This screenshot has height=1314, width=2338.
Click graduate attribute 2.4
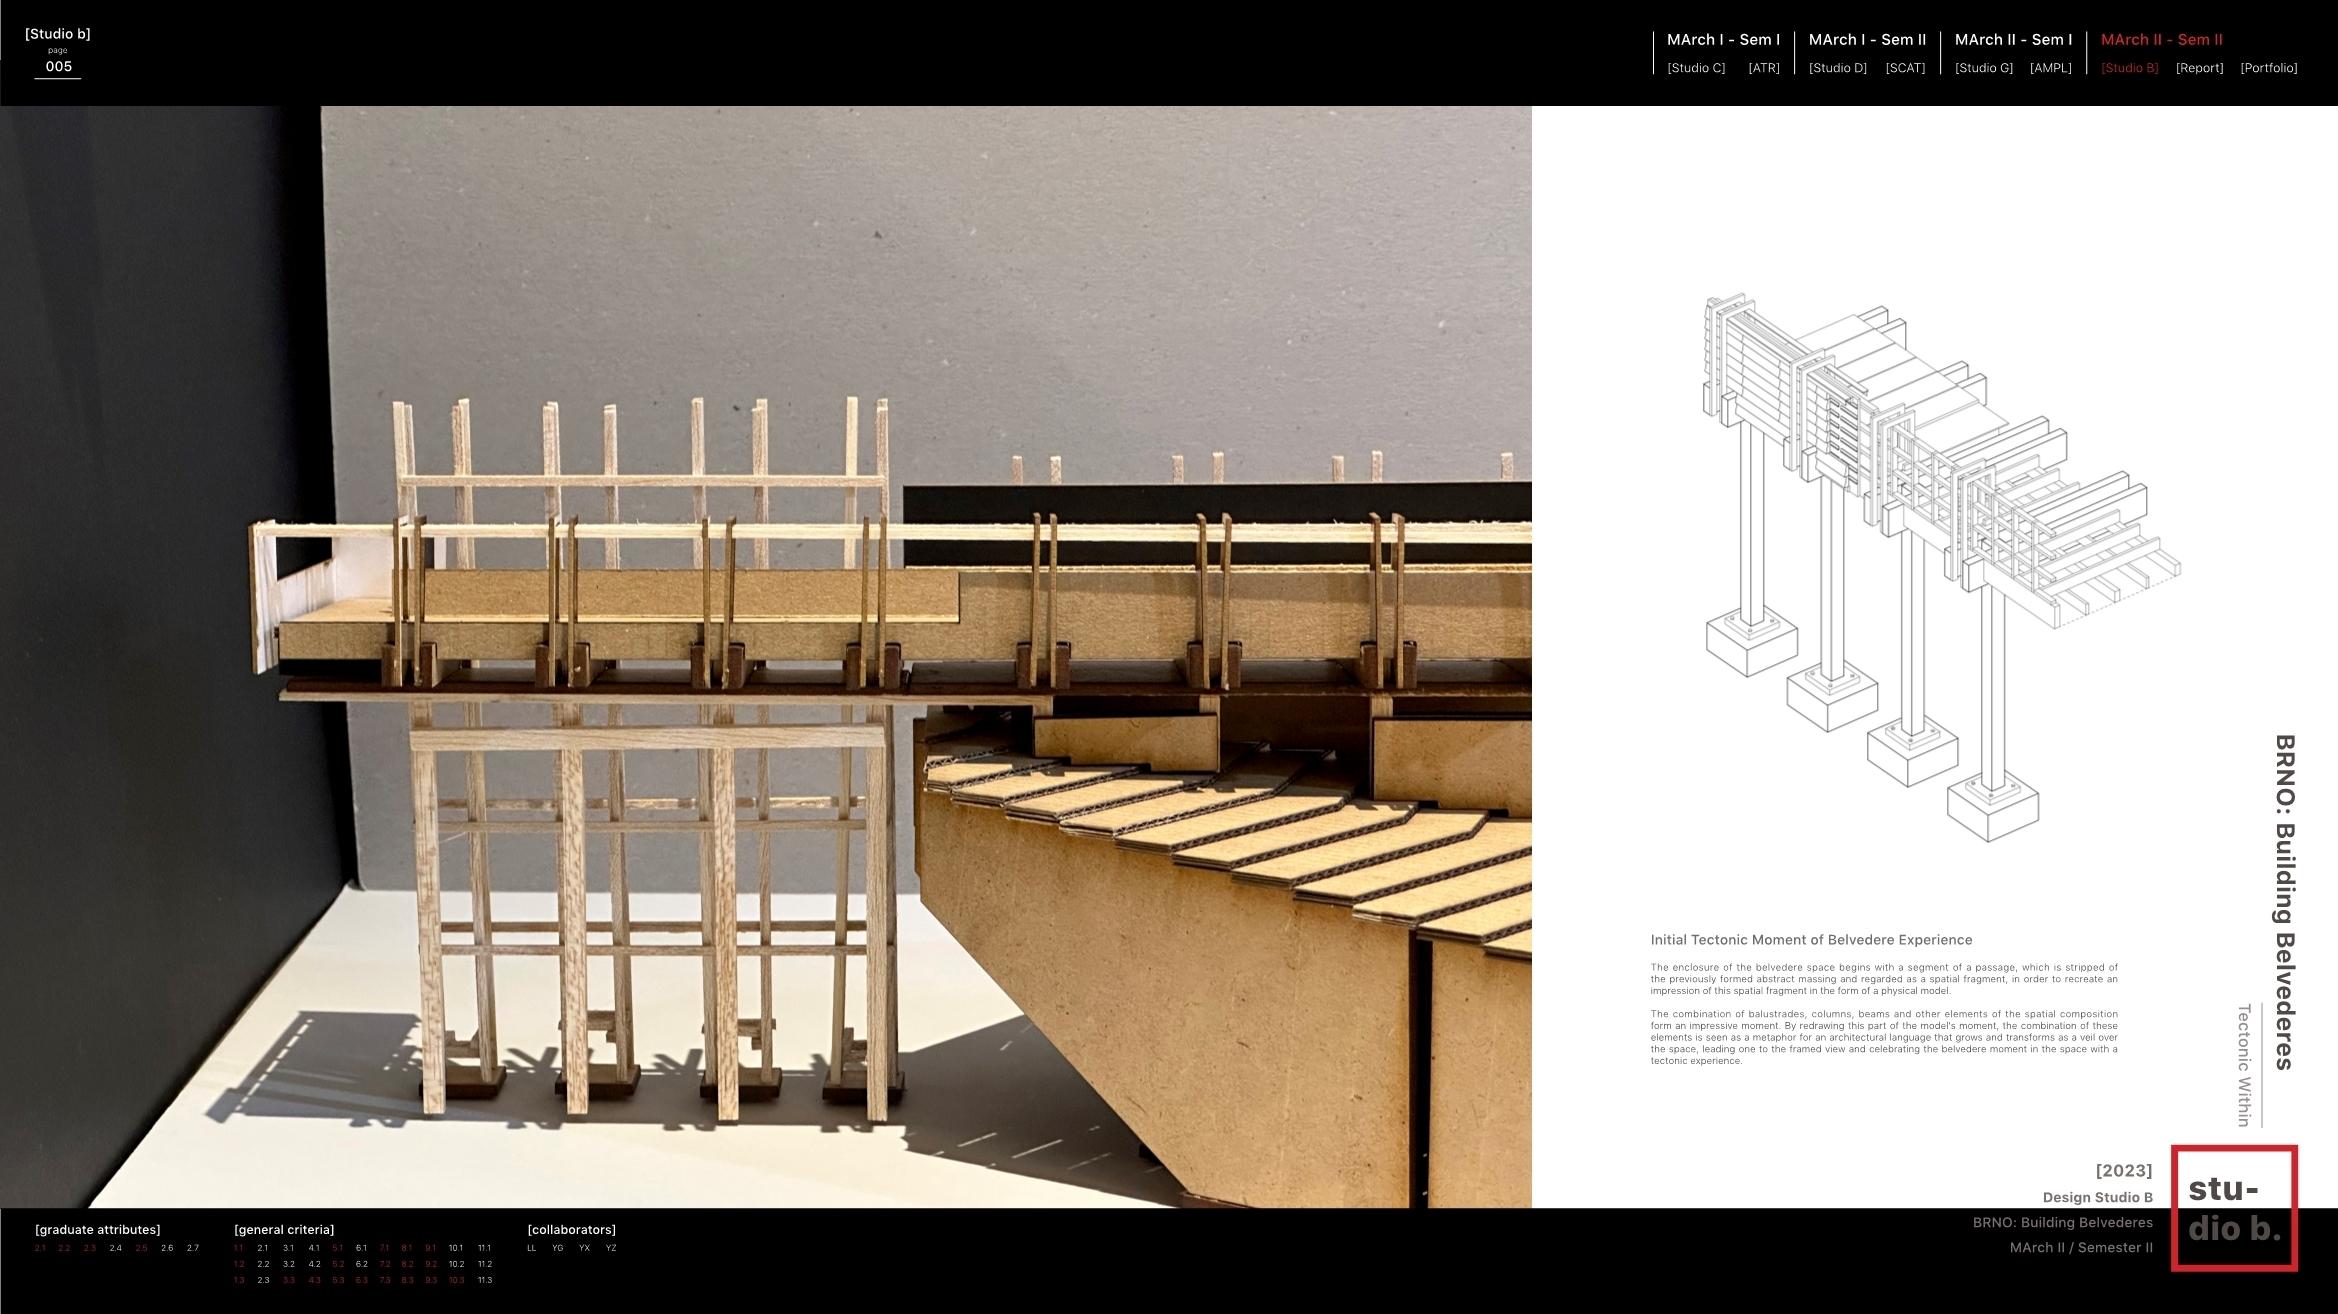tap(116, 1248)
